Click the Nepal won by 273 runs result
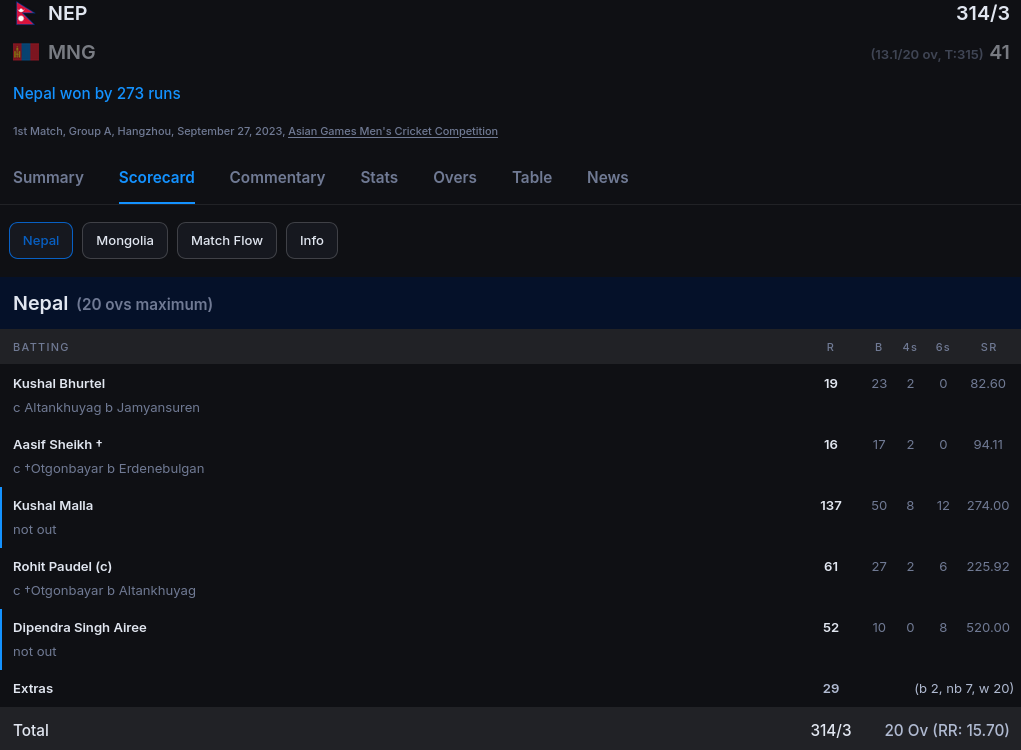This screenshot has height=750, width=1021. pos(96,94)
